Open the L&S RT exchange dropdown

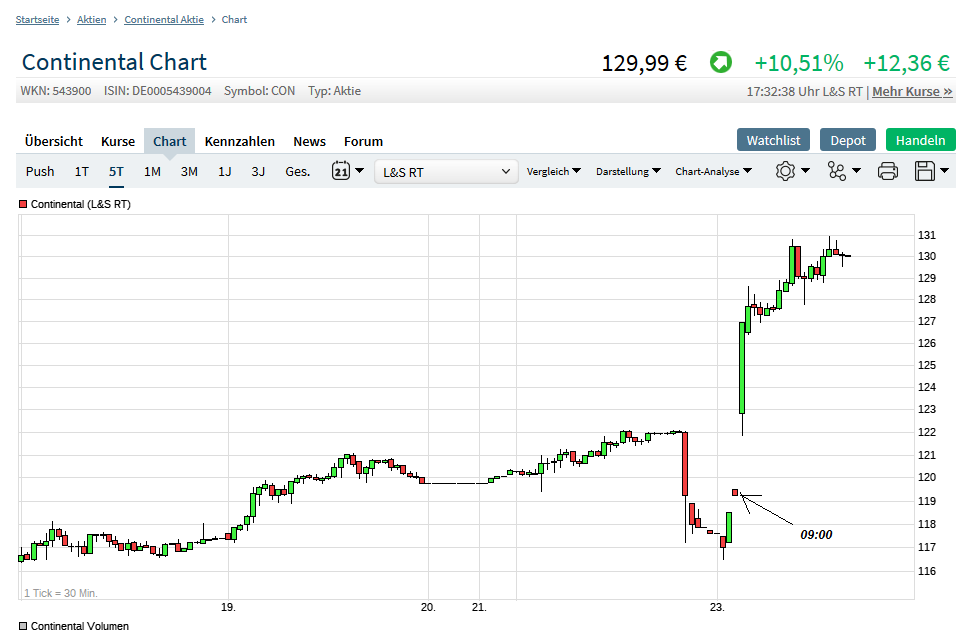point(446,172)
